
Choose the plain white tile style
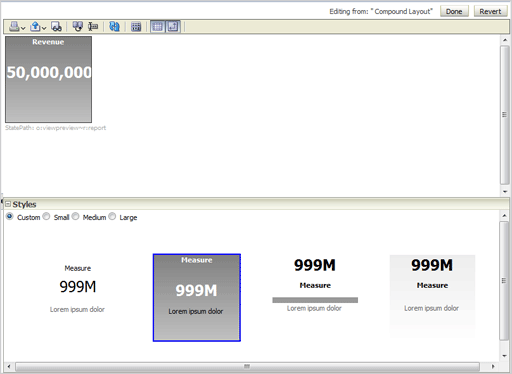(x=77, y=289)
